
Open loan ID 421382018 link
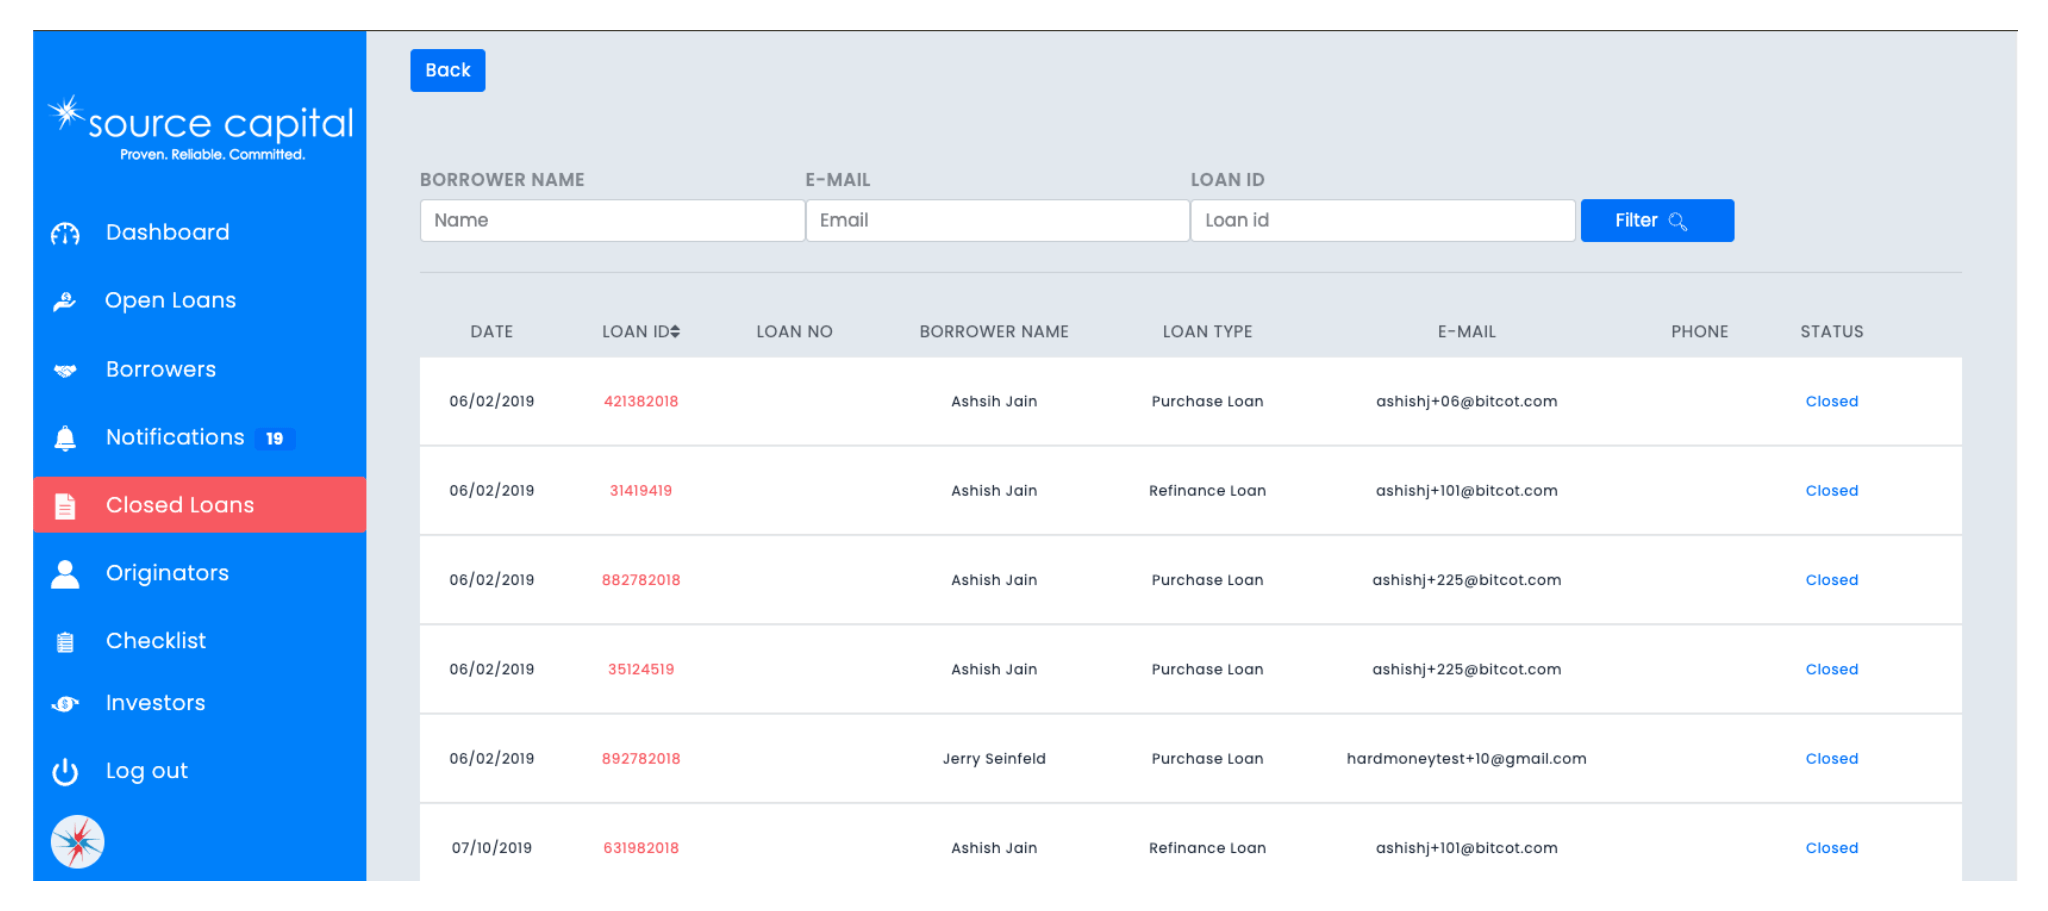click(640, 401)
